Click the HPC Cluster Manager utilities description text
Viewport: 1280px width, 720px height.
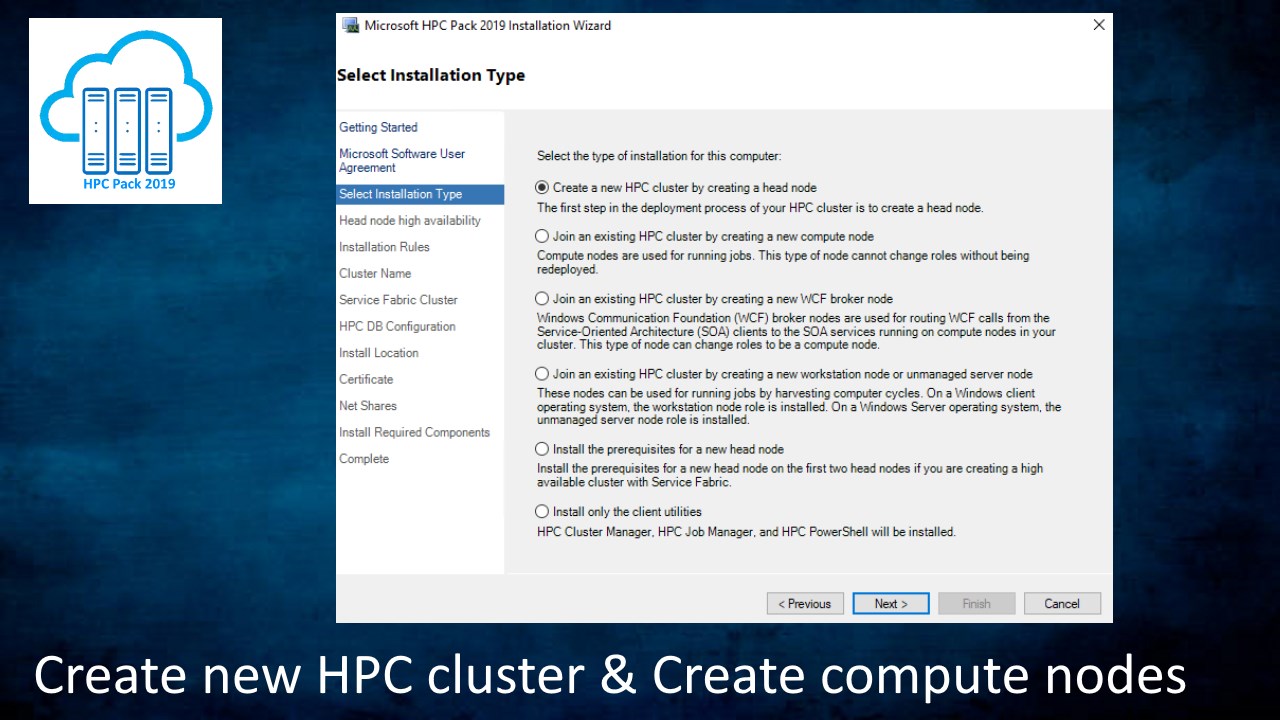coord(746,532)
